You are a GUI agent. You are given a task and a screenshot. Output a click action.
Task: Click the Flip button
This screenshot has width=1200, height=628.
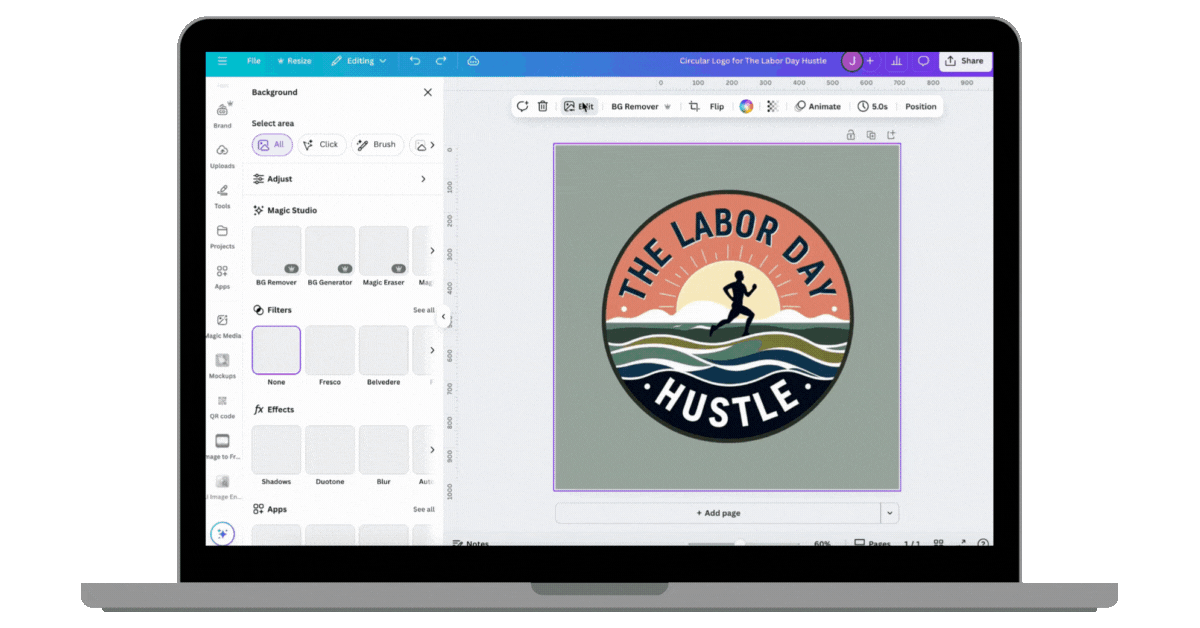(717, 106)
